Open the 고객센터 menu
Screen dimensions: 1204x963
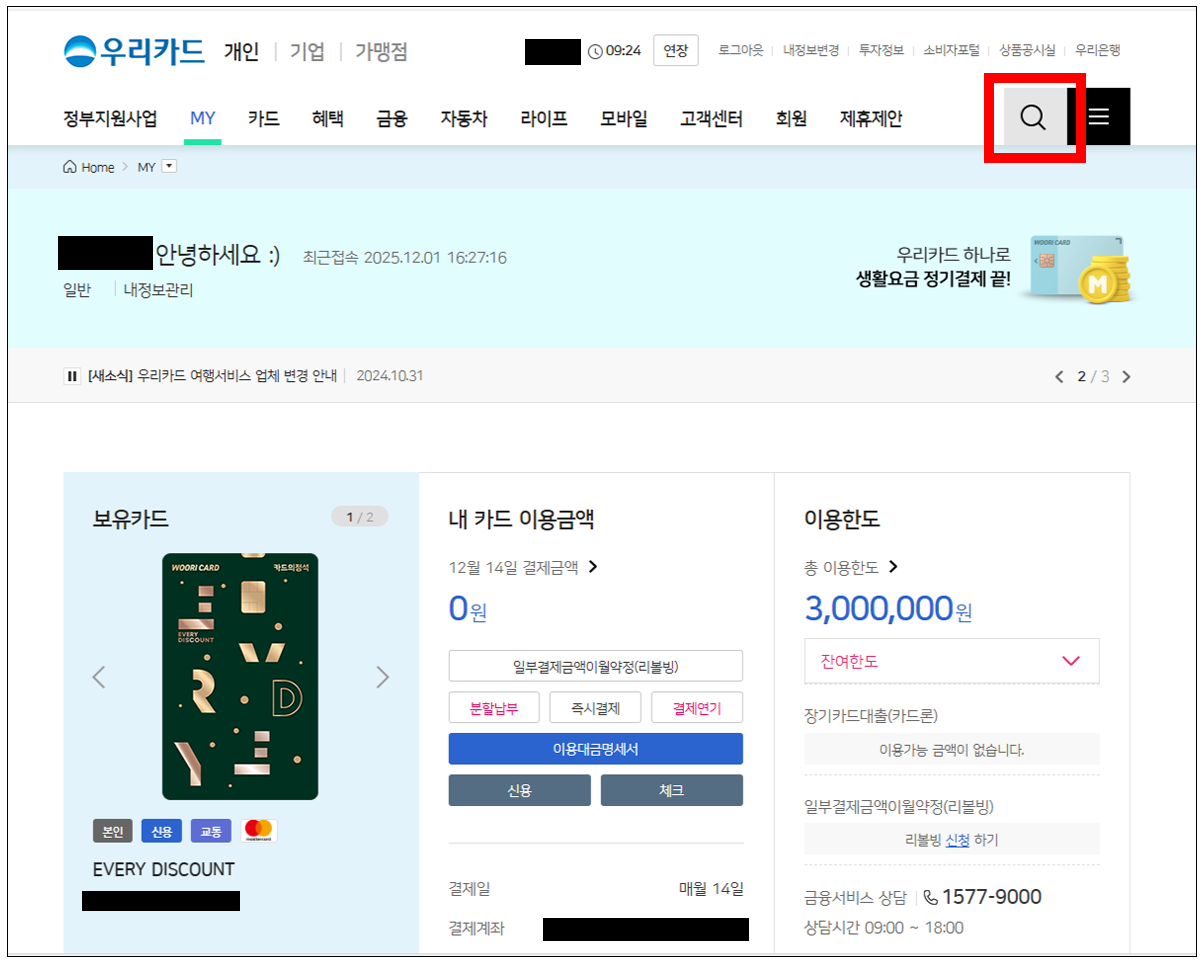711,119
